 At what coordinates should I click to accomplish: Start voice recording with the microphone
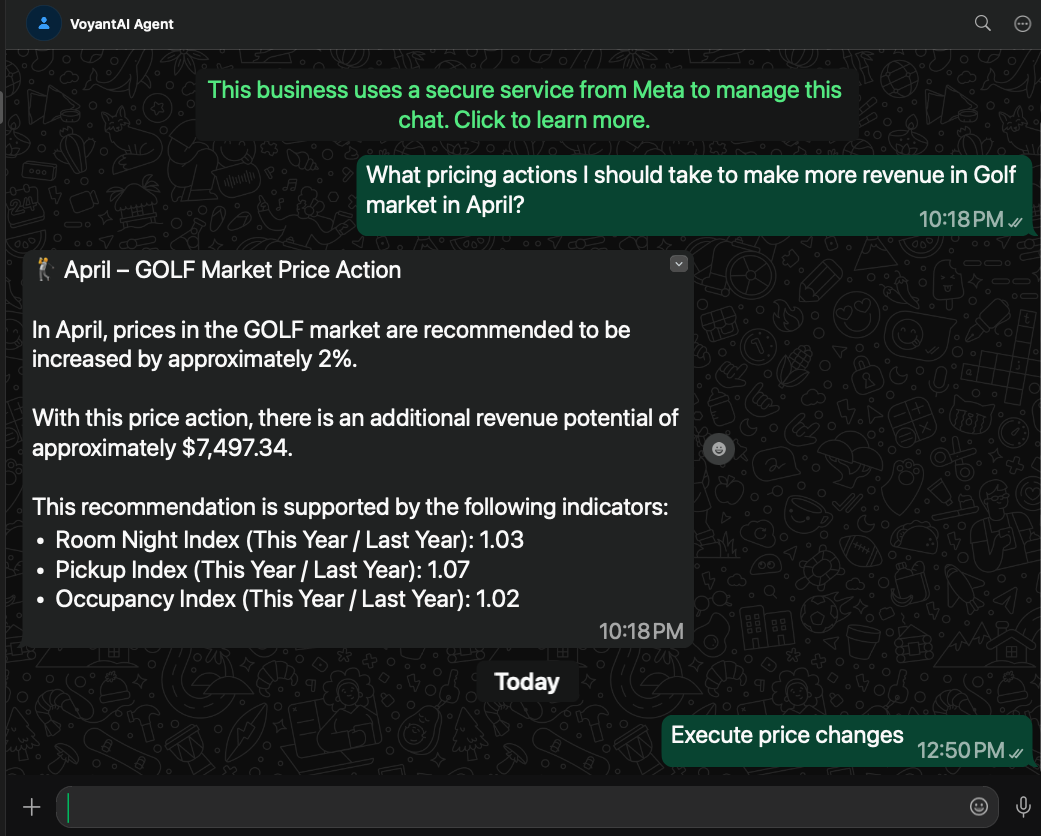tap(1023, 806)
